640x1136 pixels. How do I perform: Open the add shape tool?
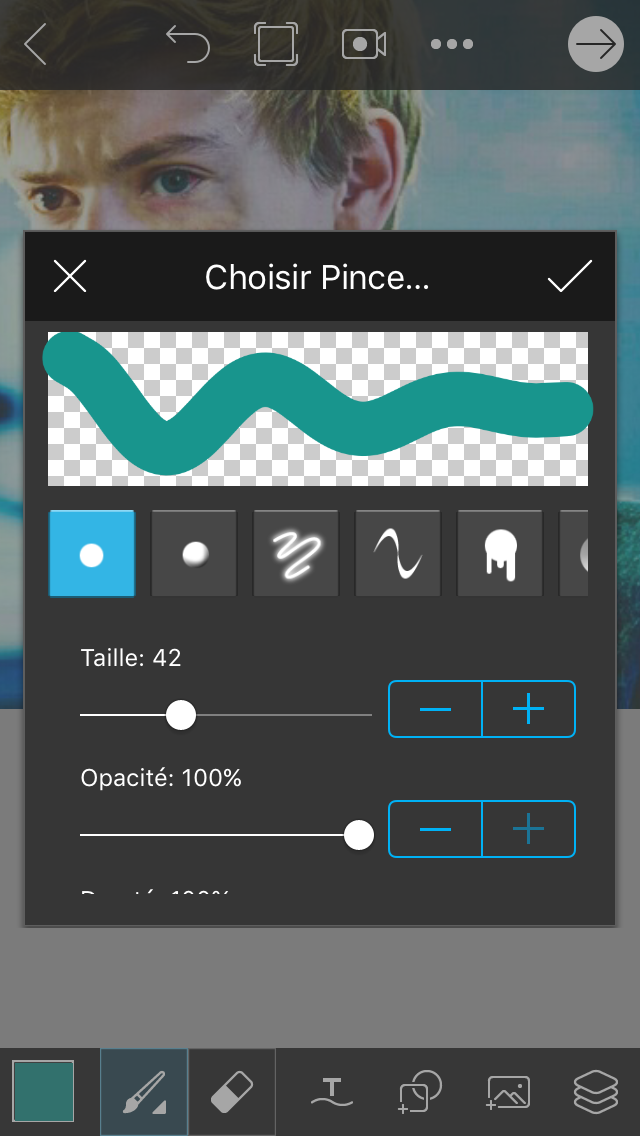420,1092
